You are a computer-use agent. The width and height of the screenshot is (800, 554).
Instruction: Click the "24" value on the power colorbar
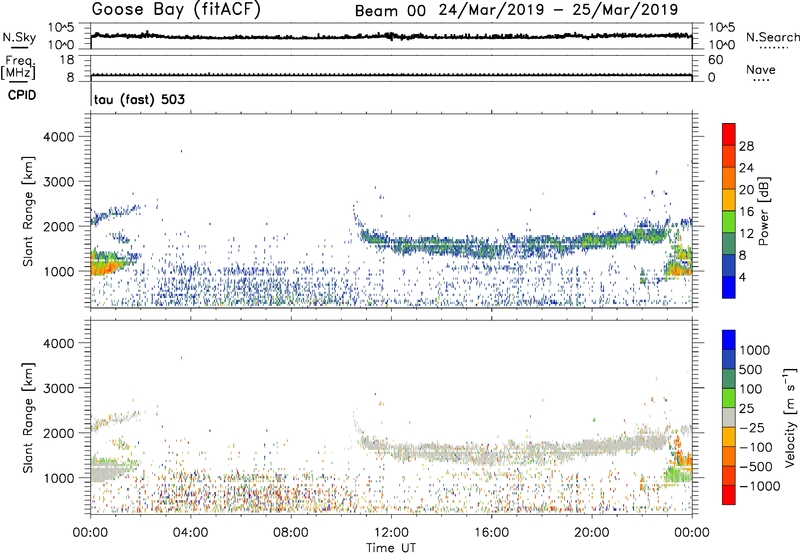point(746,168)
